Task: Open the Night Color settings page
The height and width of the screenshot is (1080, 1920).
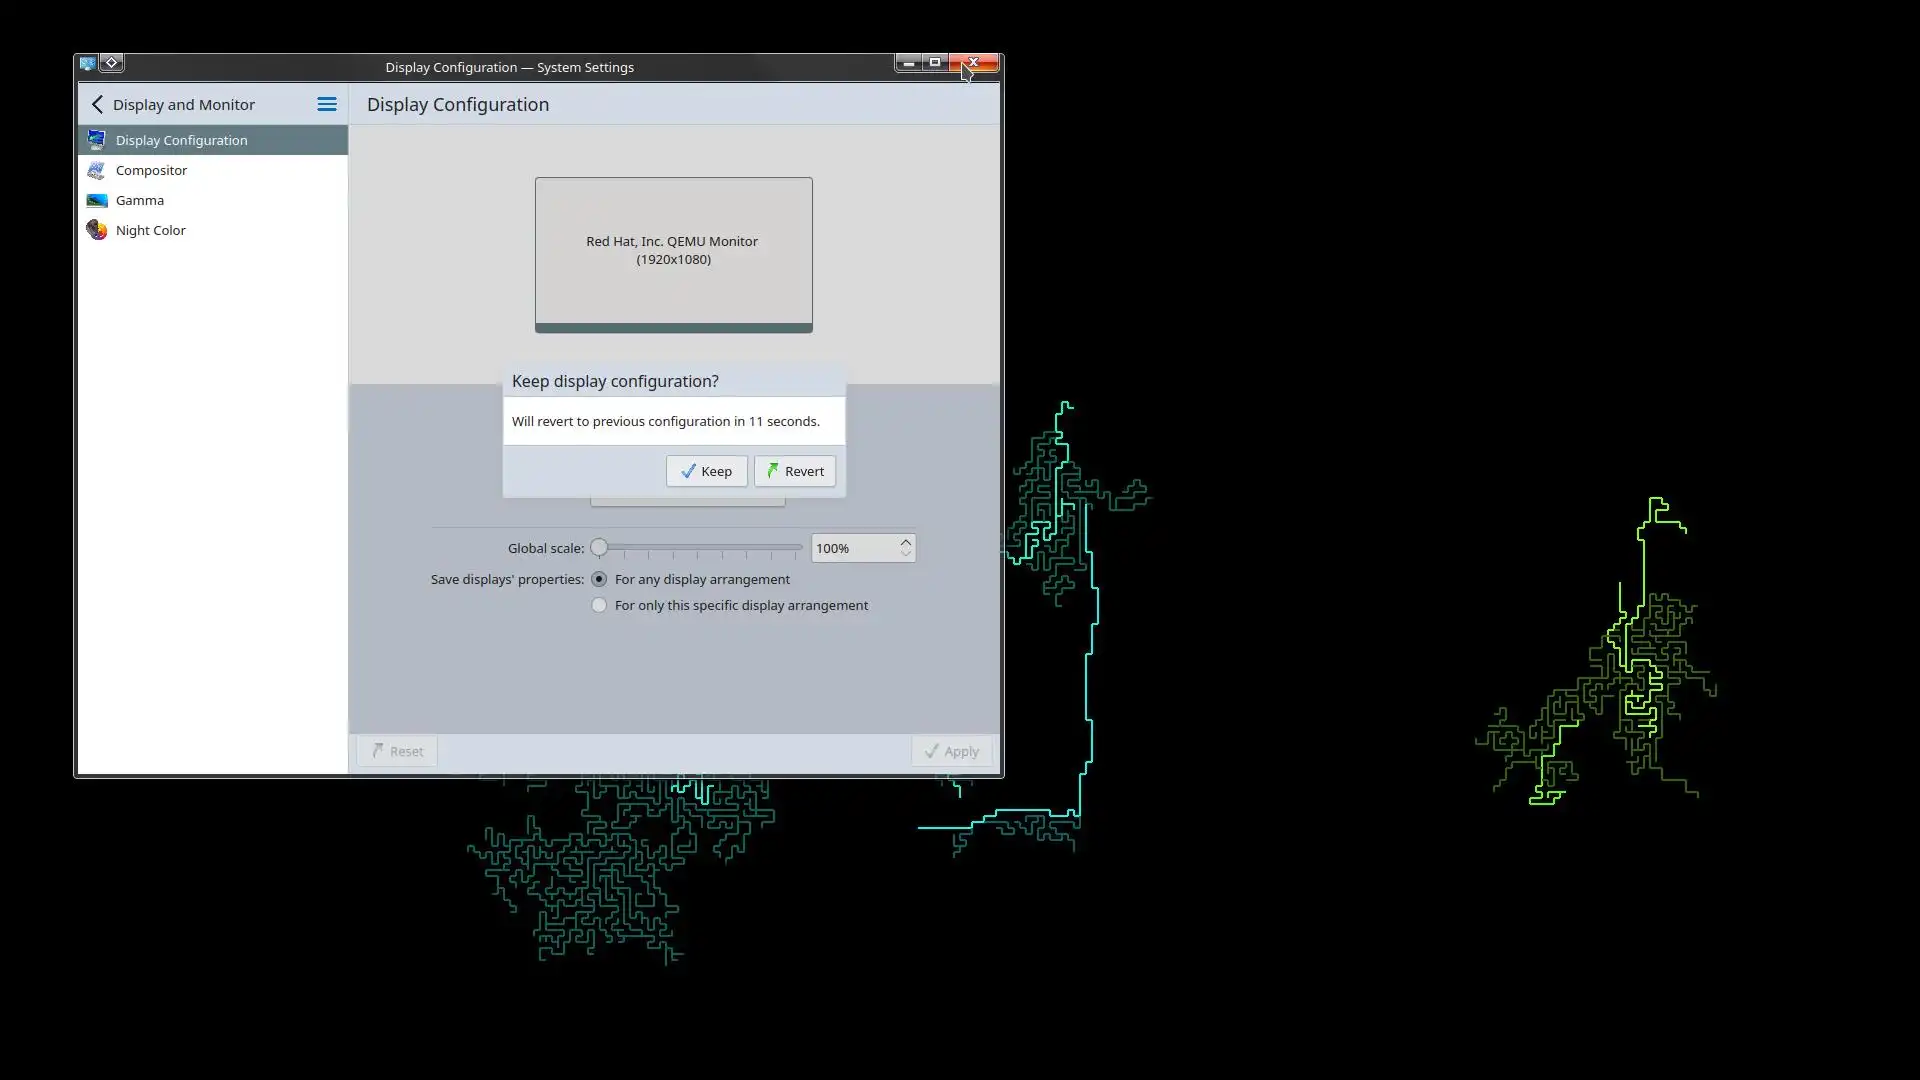Action: coord(150,230)
